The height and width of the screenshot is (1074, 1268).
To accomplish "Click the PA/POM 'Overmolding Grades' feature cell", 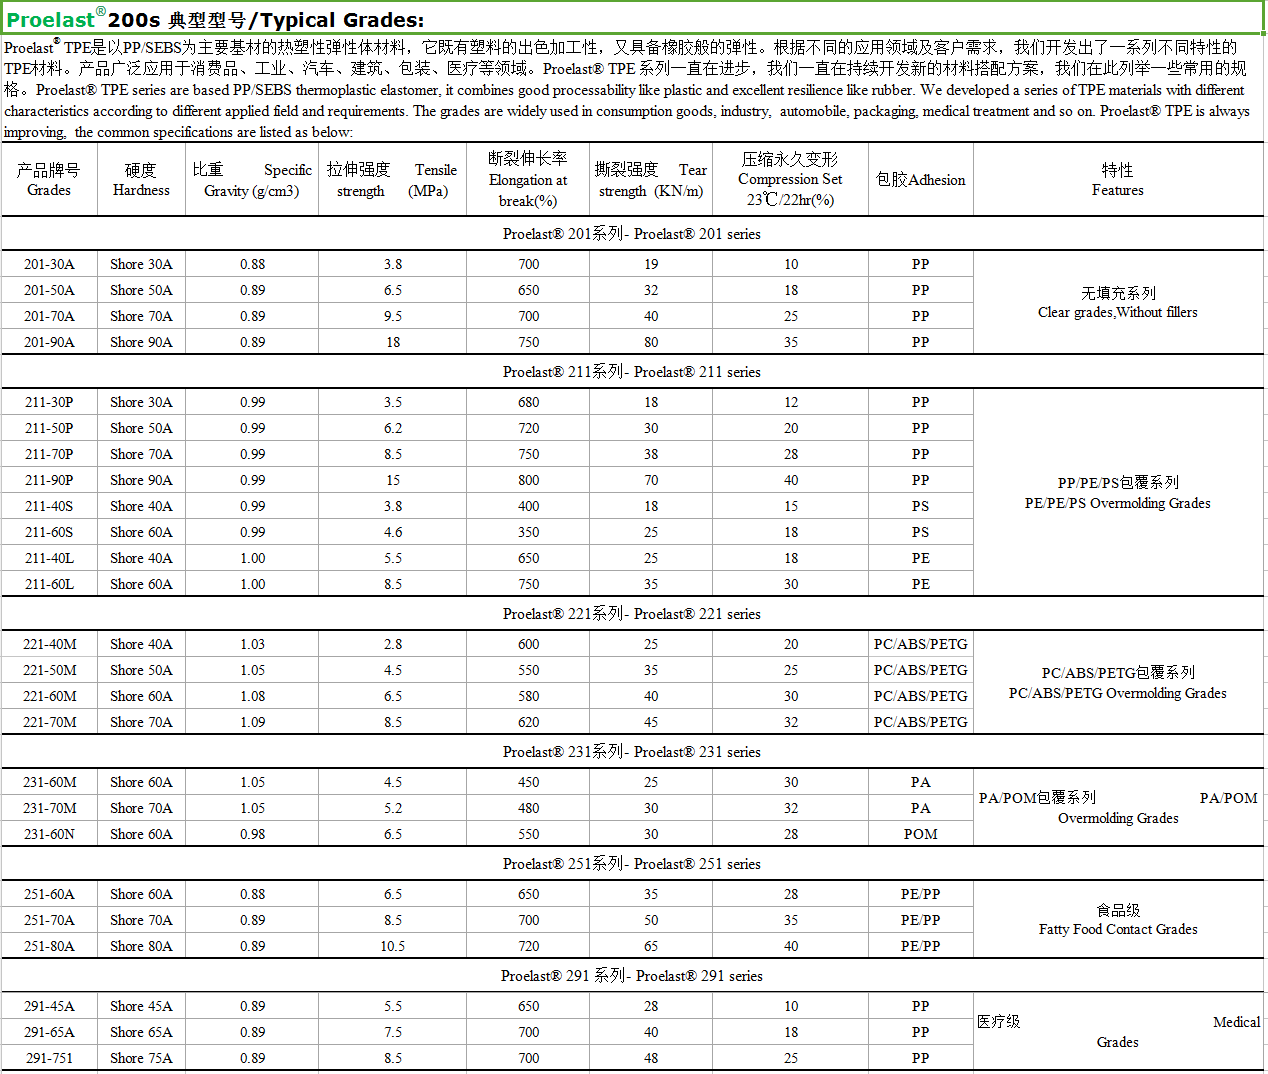I will (1118, 808).
